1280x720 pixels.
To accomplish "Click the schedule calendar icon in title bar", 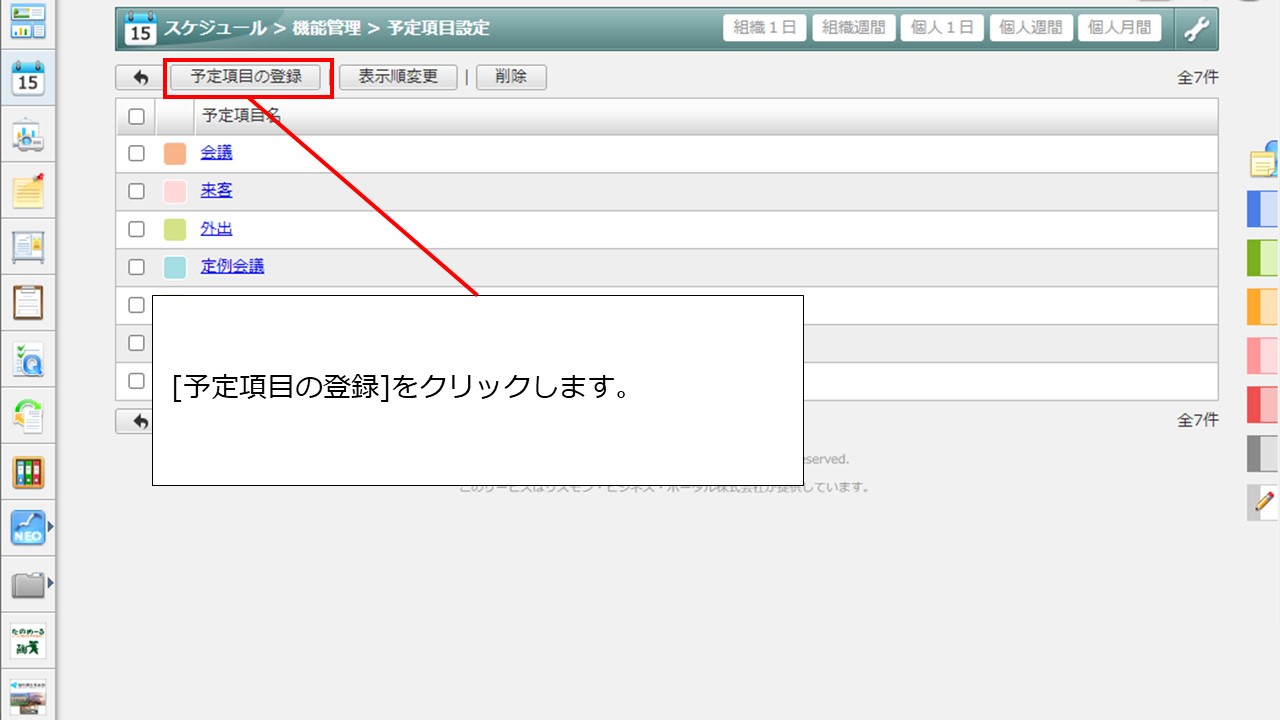I will coord(140,29).
